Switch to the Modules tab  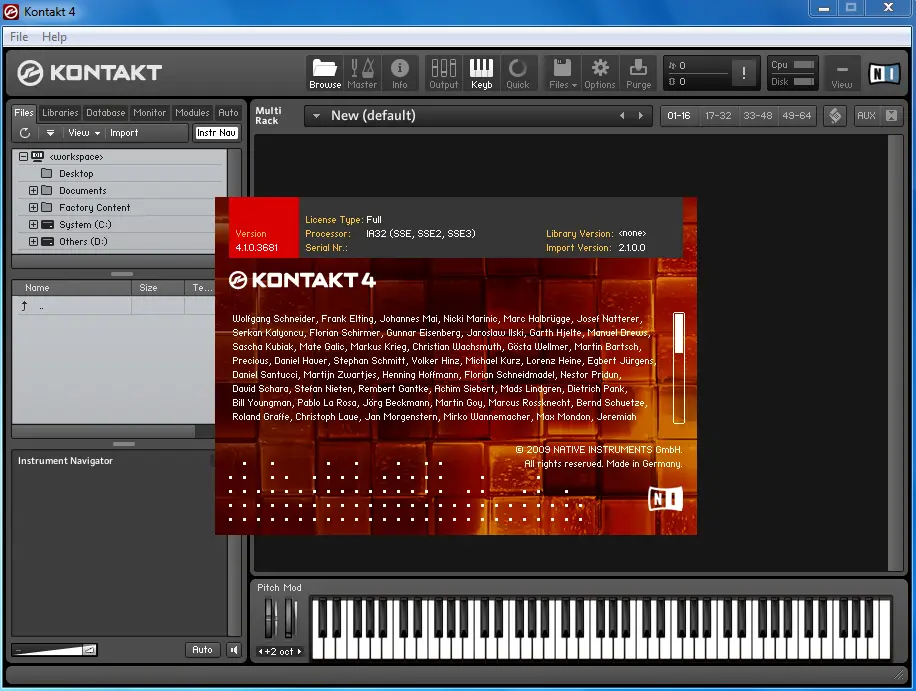pyautogui.click(x=192, y=113)
